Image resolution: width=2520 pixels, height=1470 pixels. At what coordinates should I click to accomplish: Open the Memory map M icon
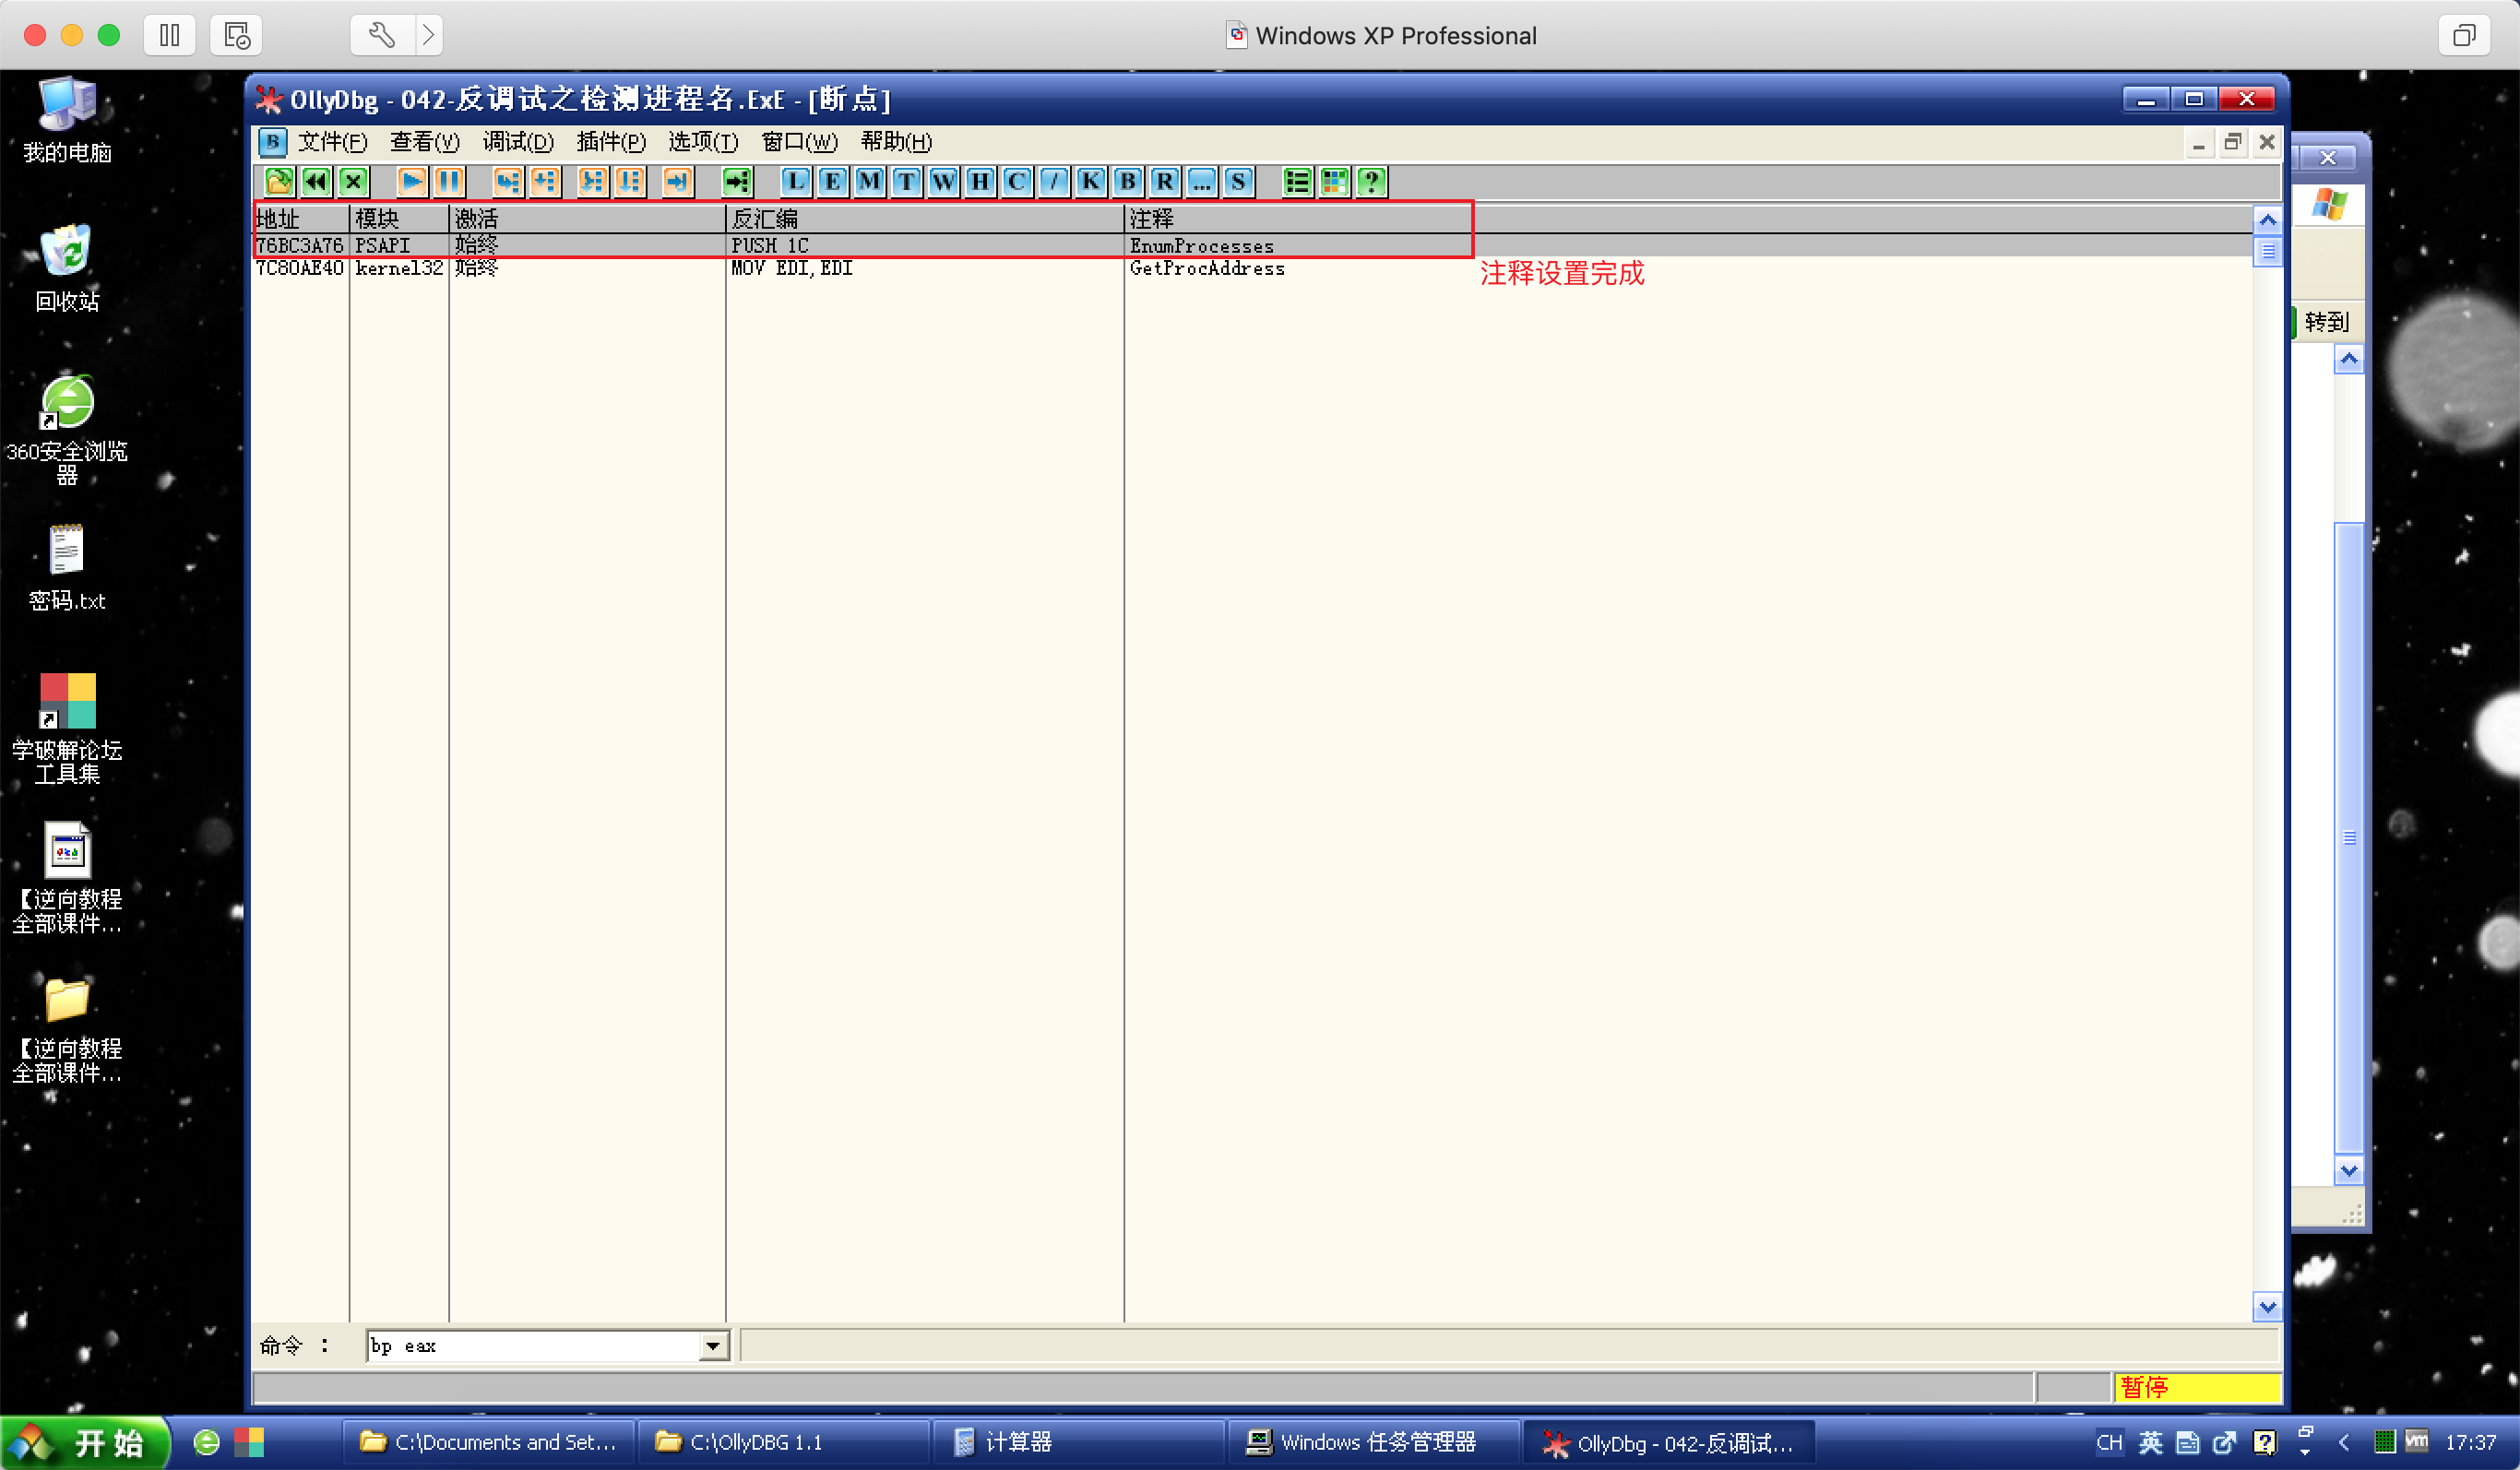pyautogui.click(x=869, y=181)
